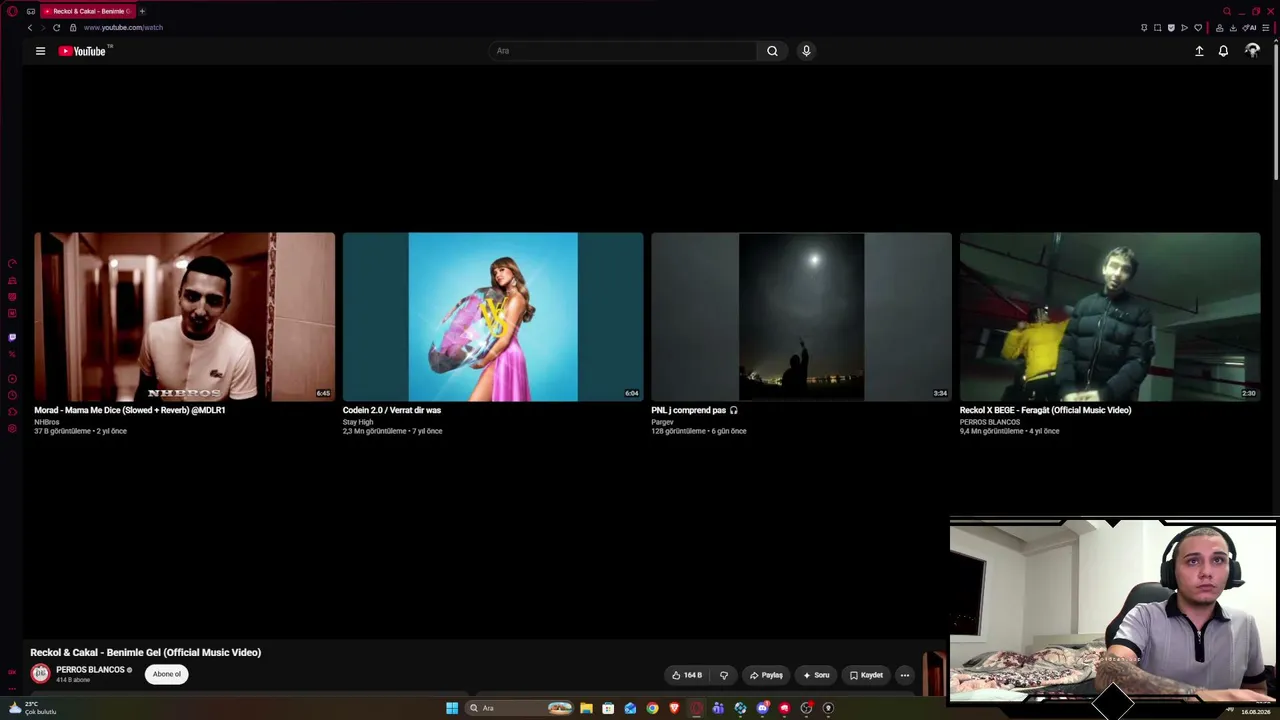This screenshot has width=1280, height=720.
Task: Open the three-dots more actions button
Action: pos(905,675)
